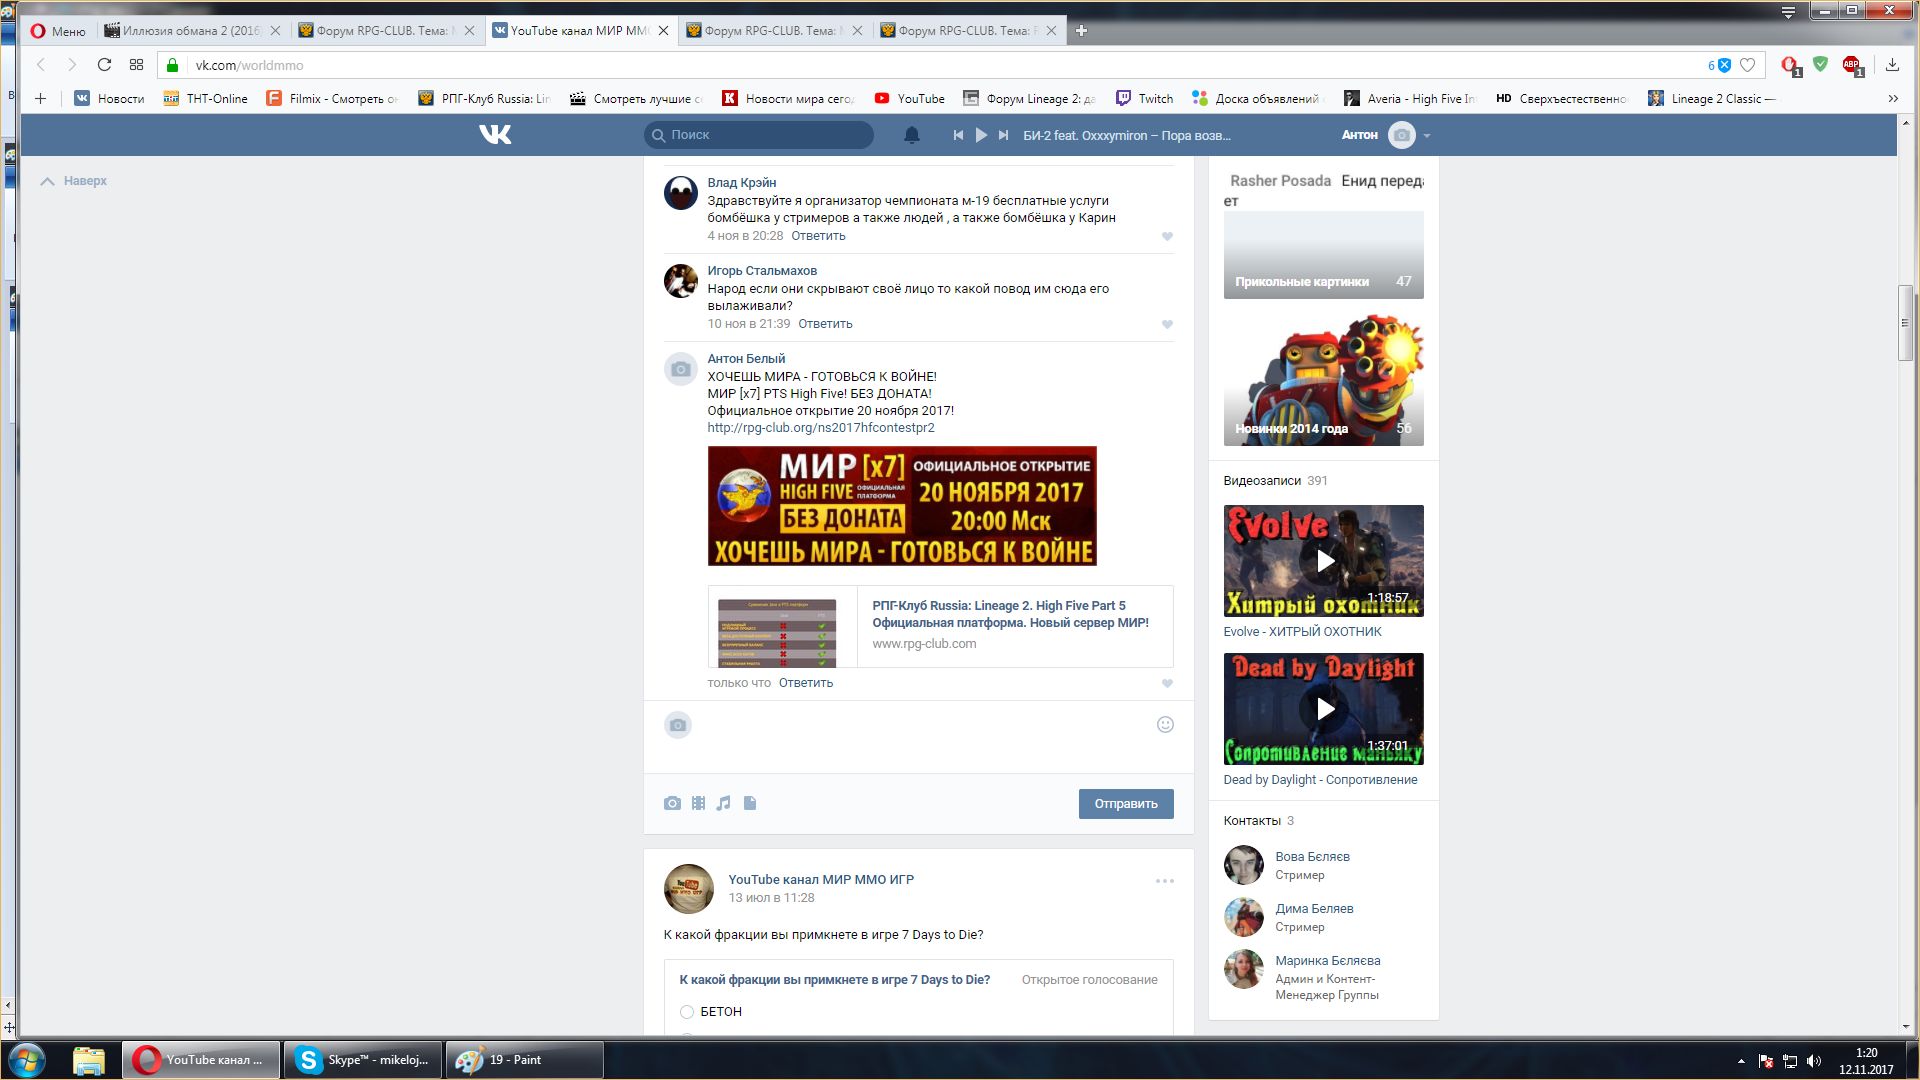
Task: Play the current audio track
Action: 981,135
